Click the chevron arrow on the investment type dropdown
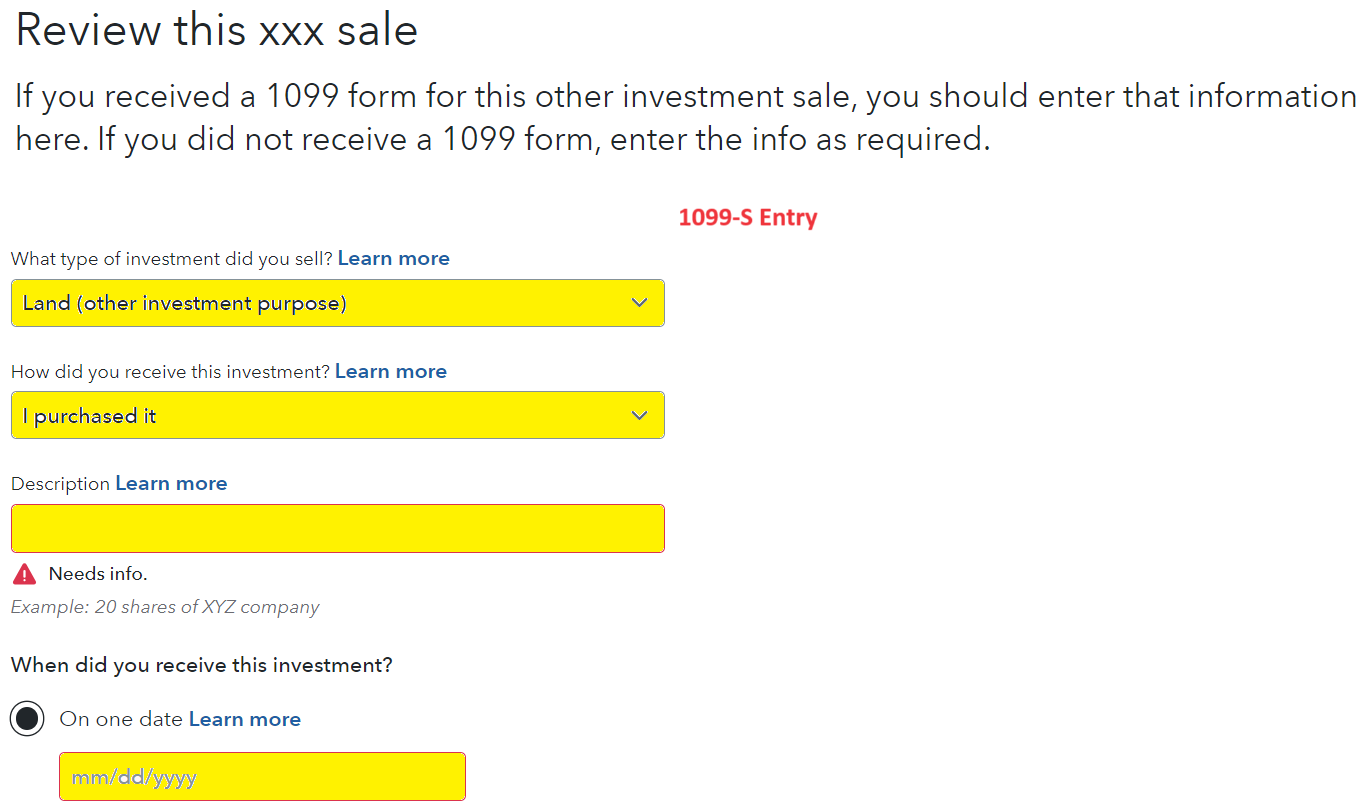This screenshot has height=806, width=1372. pyautogui.click(x=640, y=303)
